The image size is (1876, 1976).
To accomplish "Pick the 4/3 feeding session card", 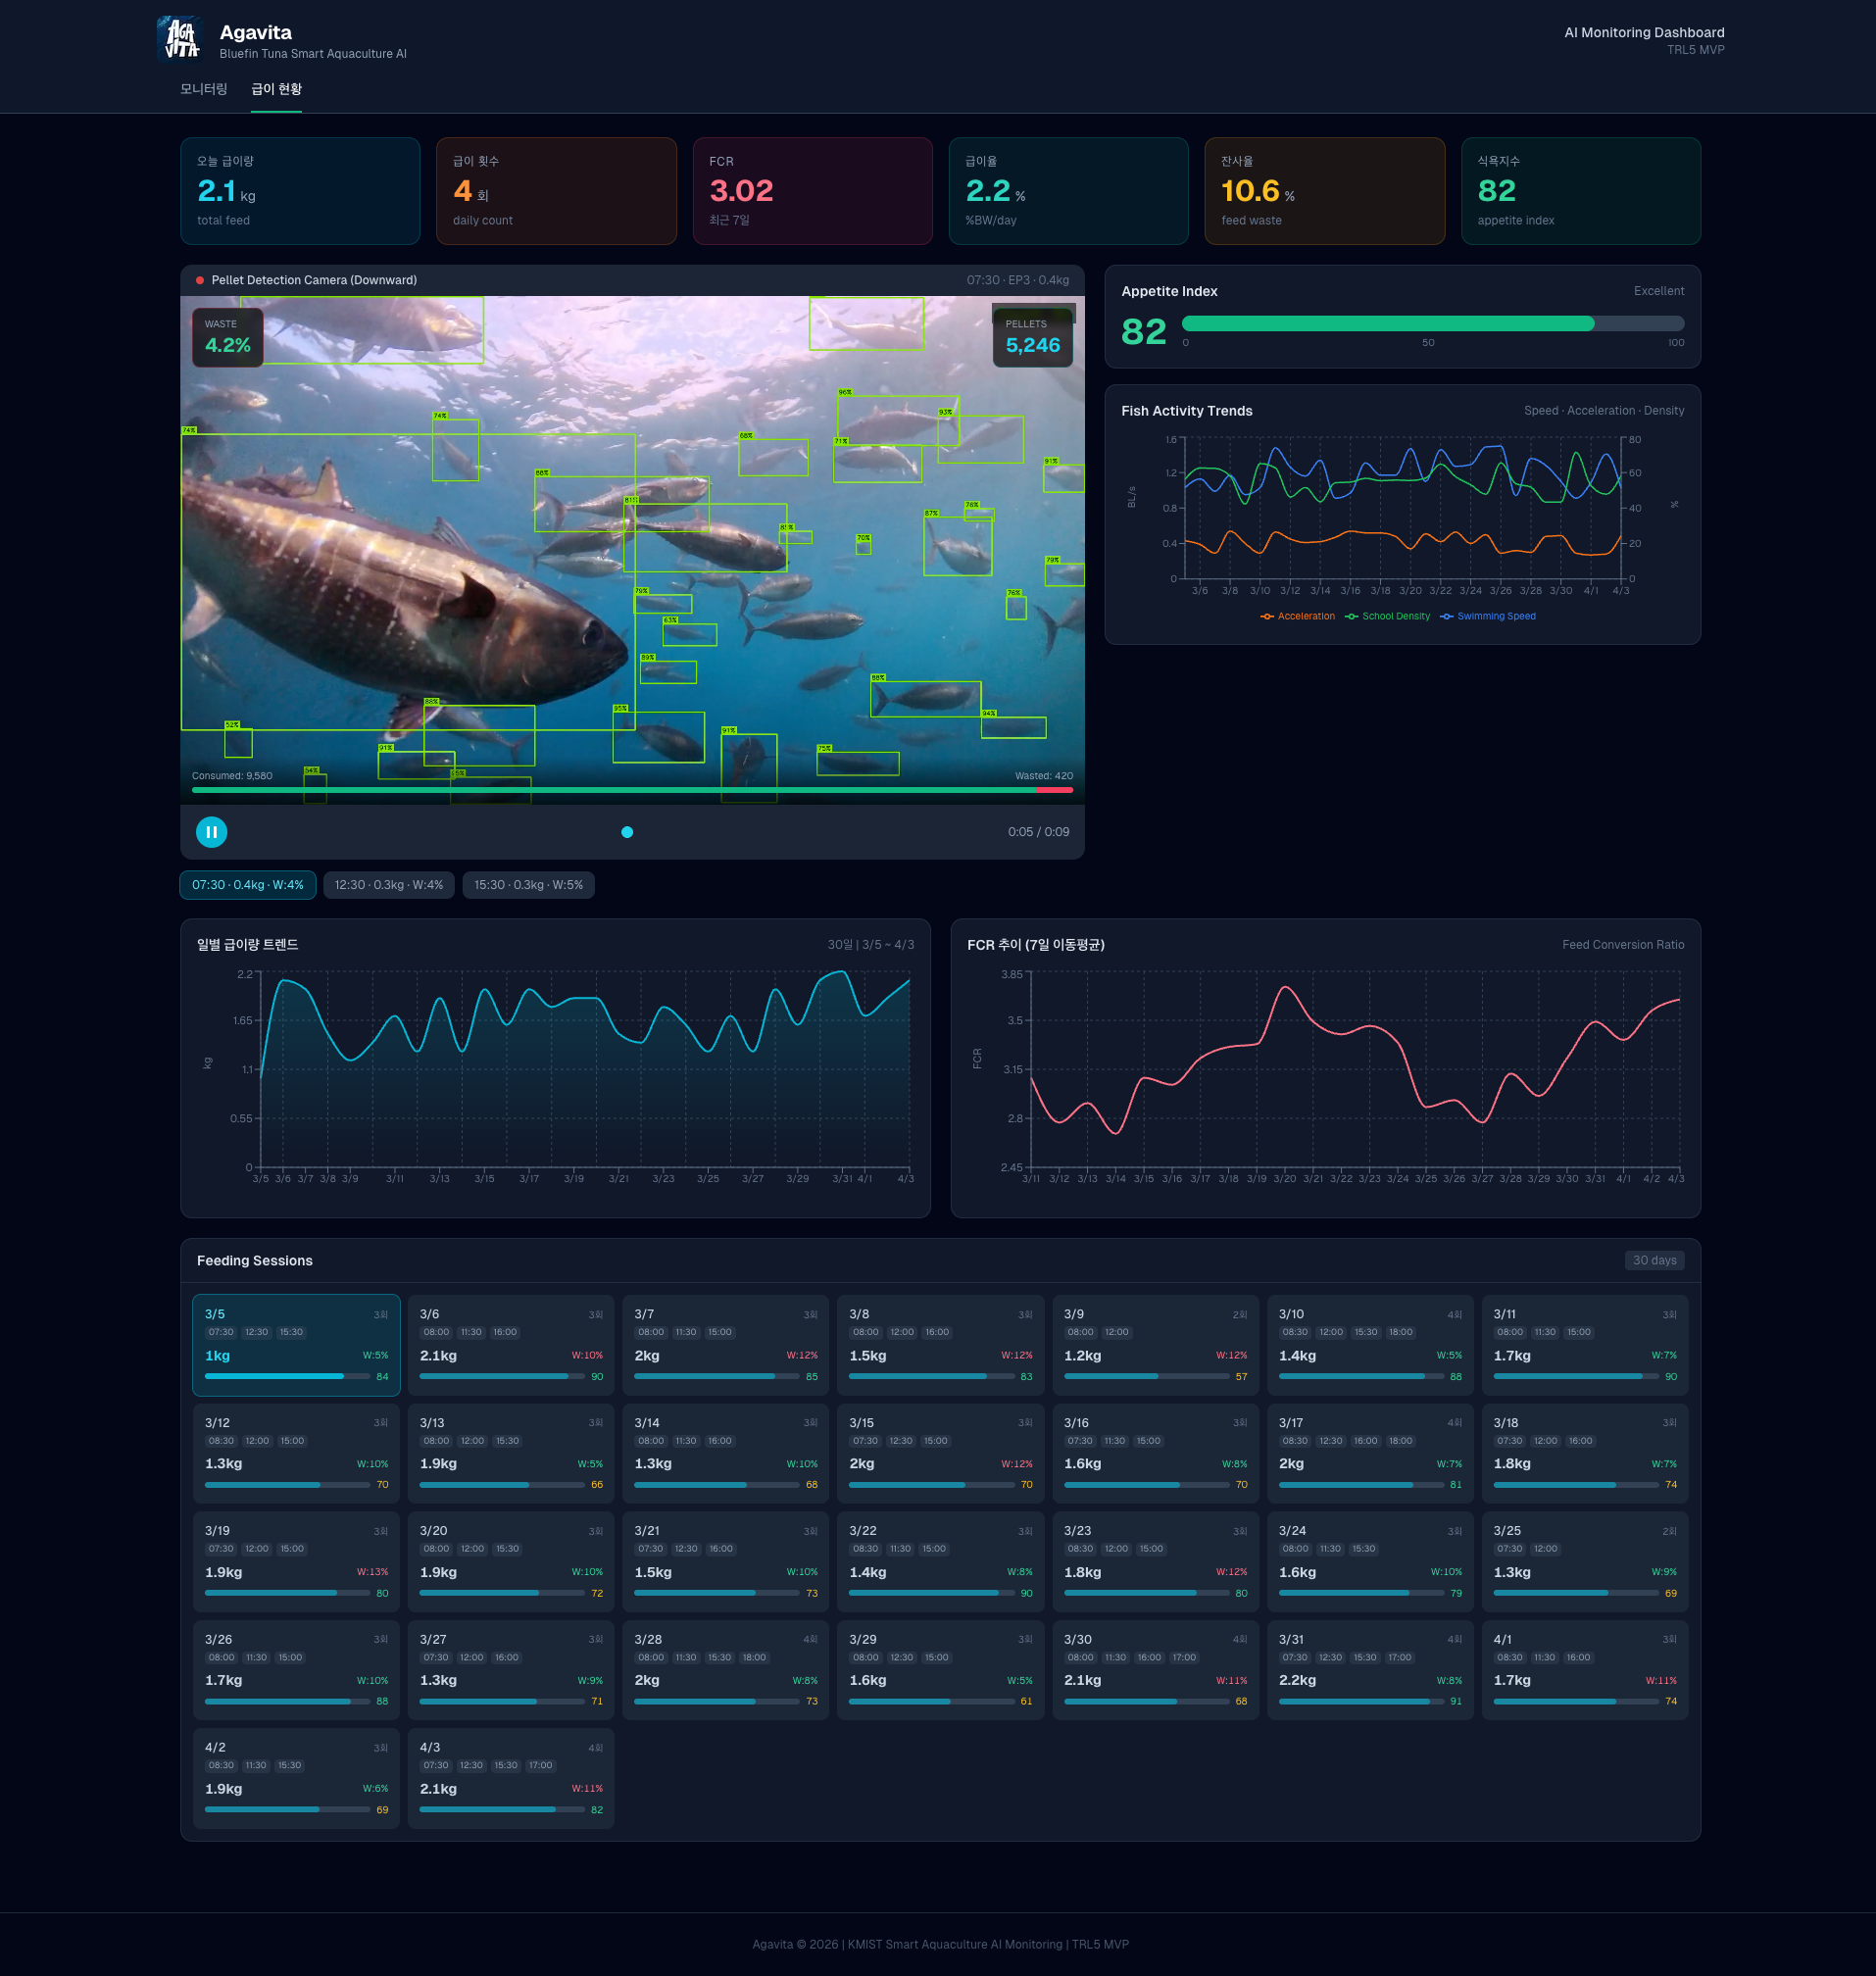I will tap(511, 1778).
